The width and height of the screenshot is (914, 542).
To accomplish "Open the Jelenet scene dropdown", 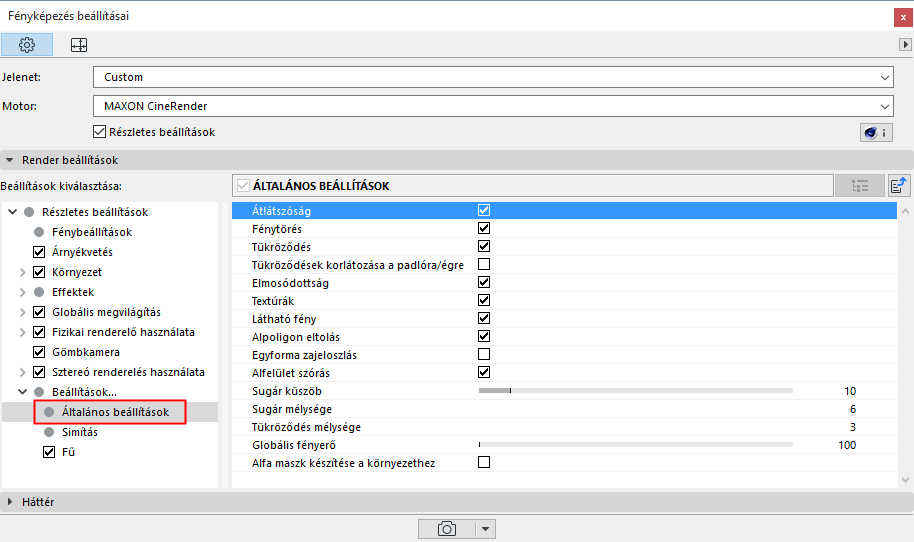I will coord(493,77).
